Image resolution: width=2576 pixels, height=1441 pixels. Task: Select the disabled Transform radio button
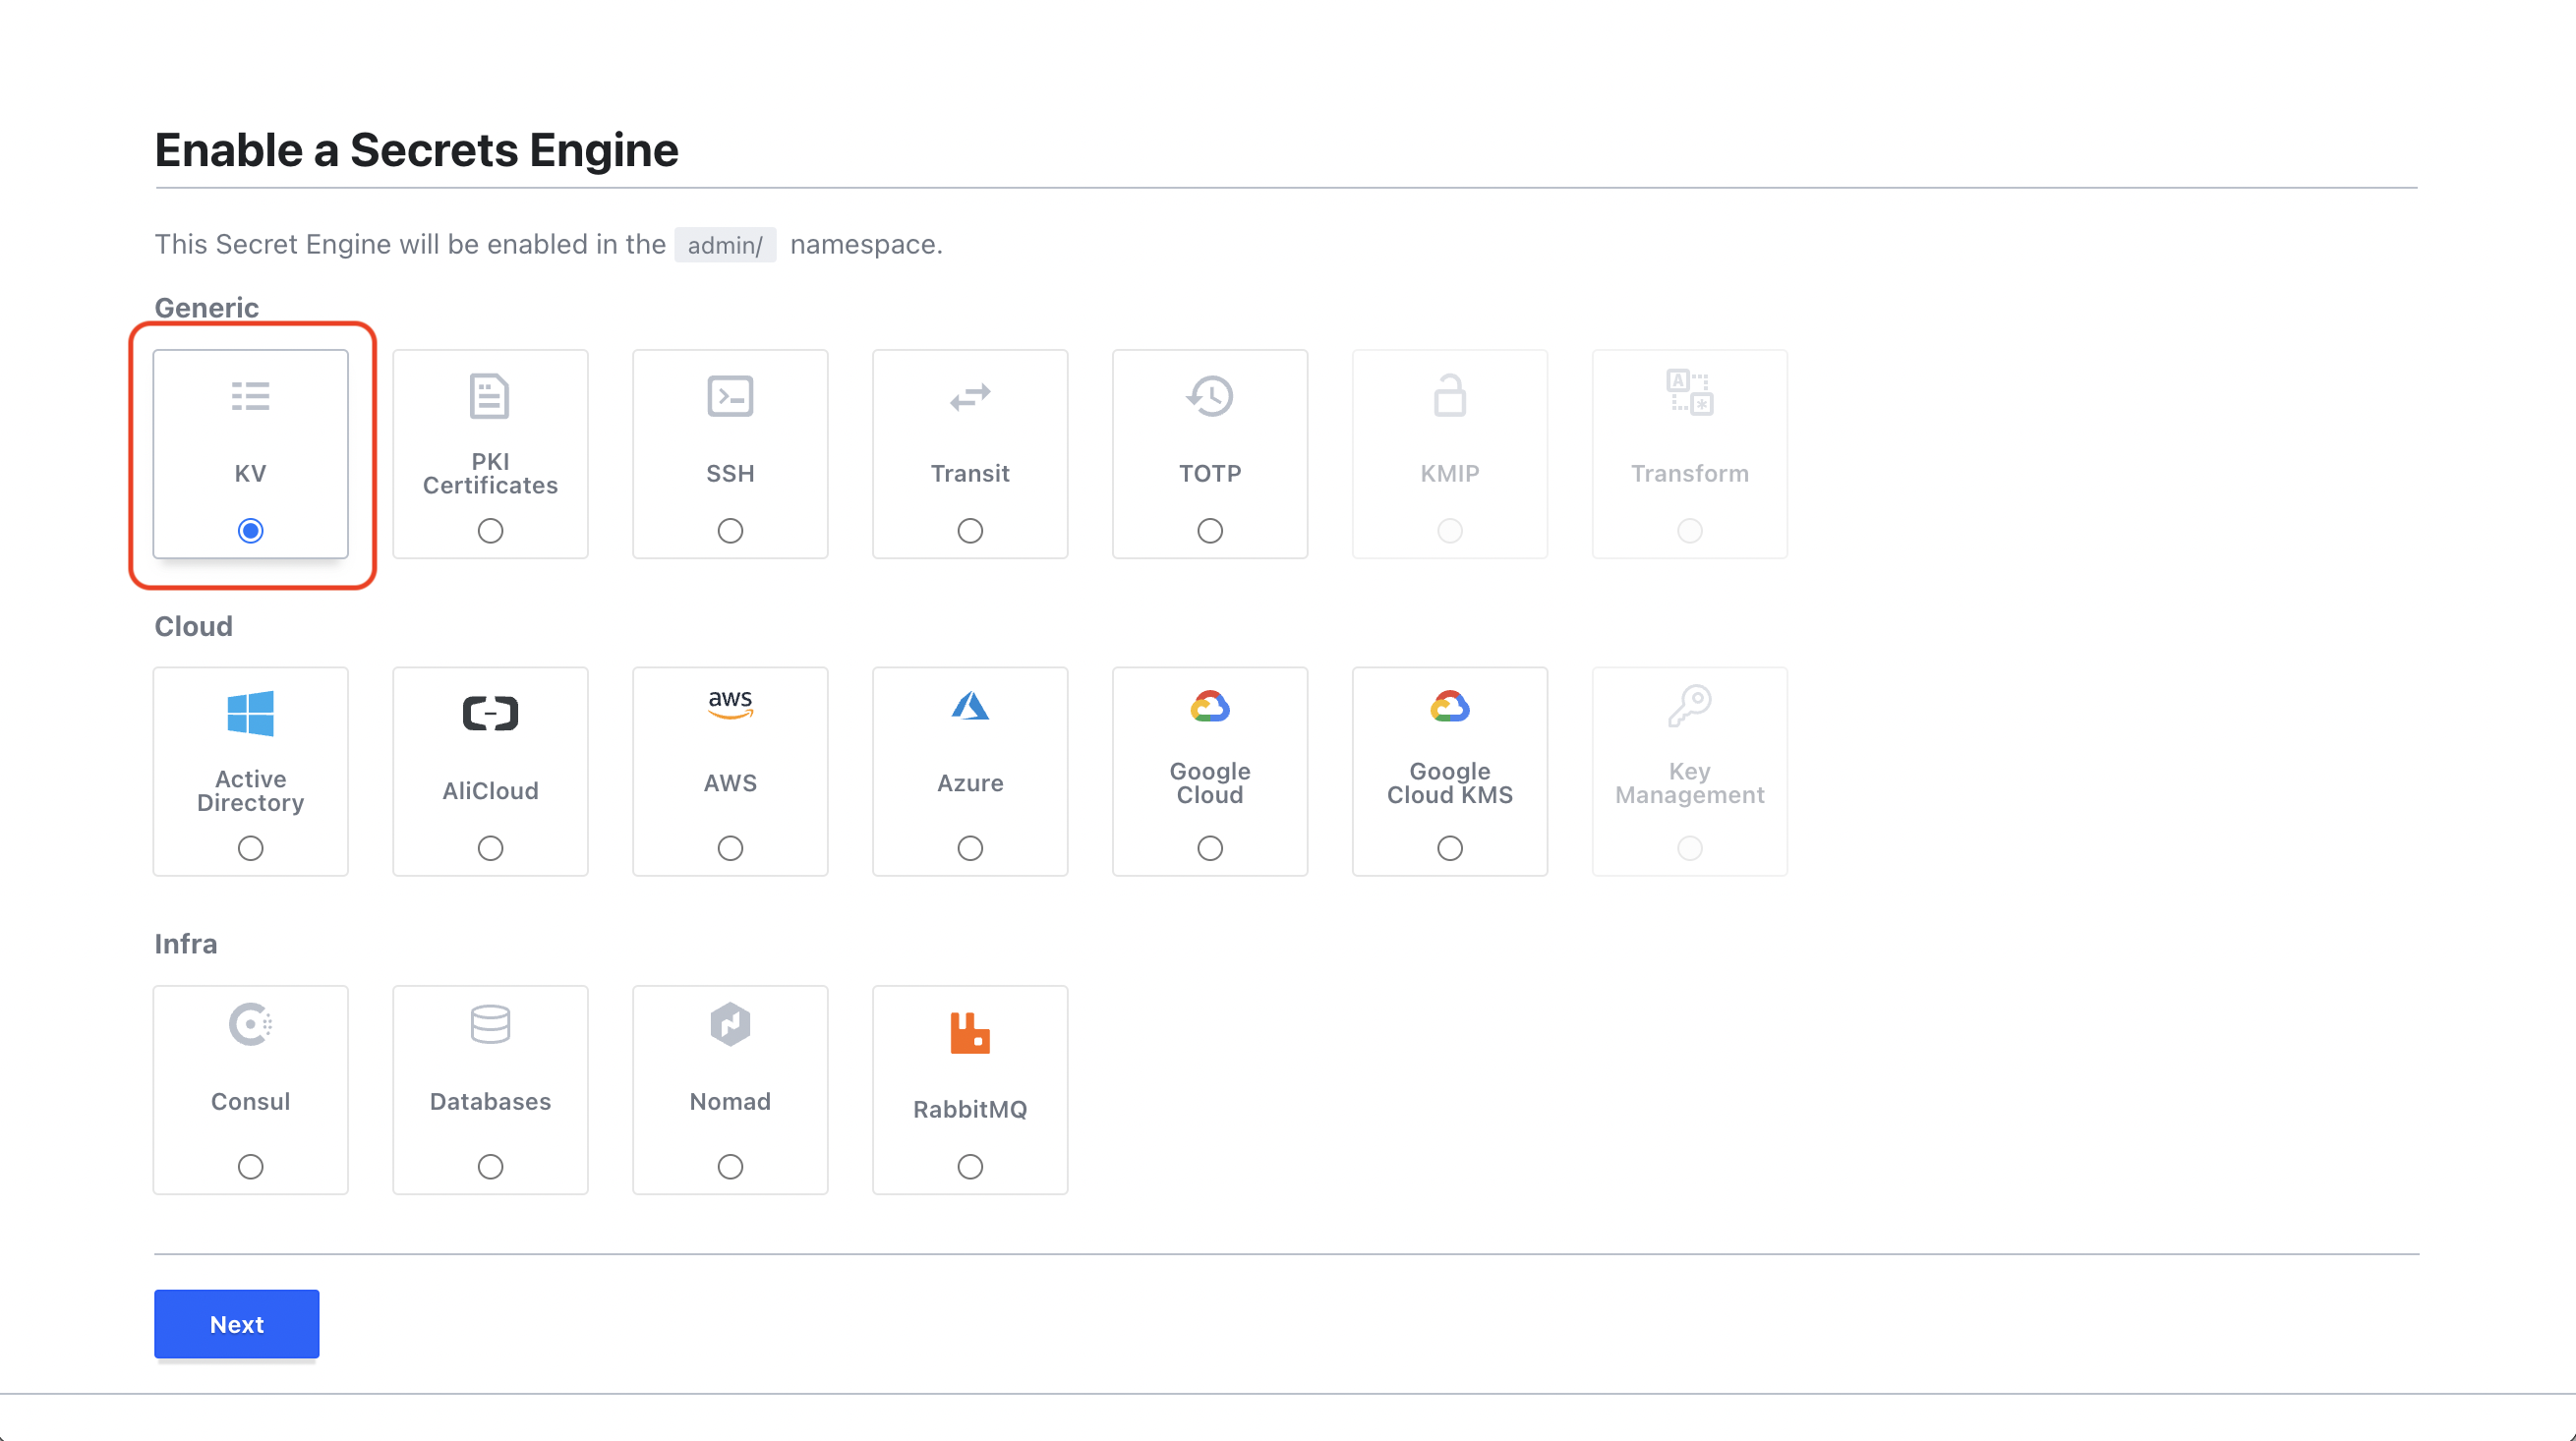click(x=1690, y=531)
